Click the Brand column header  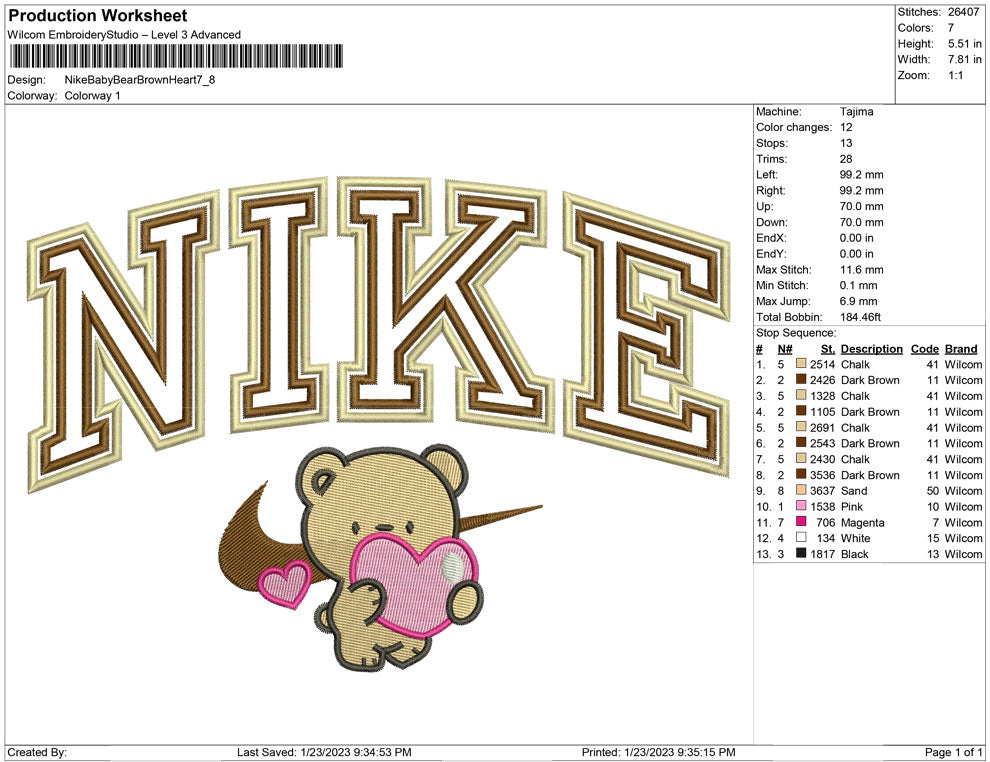pyautogui.click(x=961, y=349)
